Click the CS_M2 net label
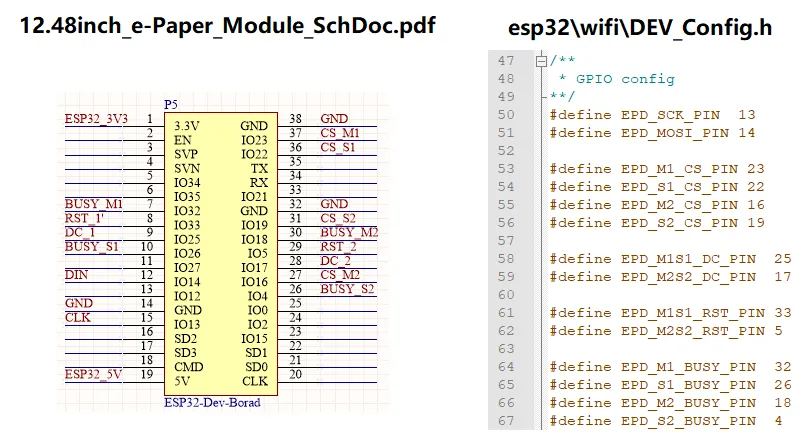Screen dimensions: 806x443 tap(340, 275)
